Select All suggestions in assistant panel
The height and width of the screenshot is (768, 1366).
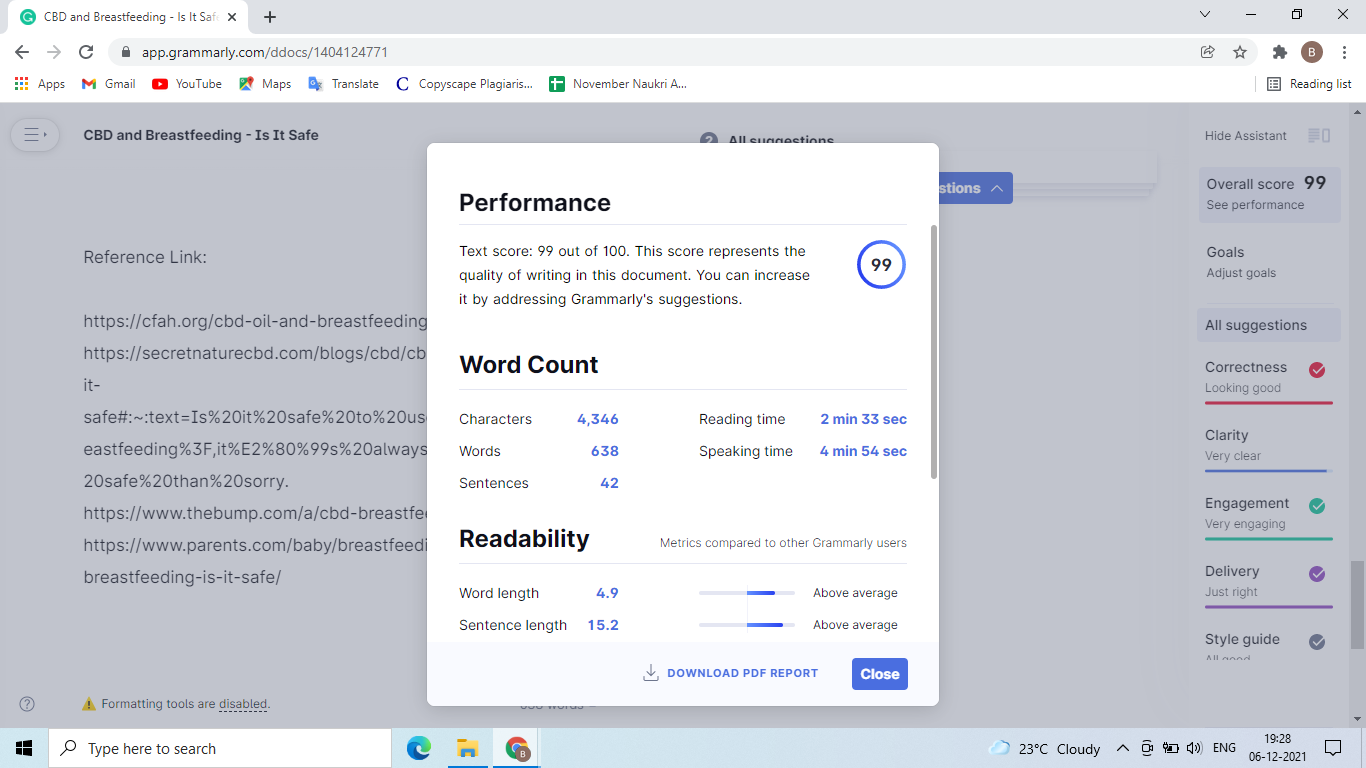point(1269,325)
